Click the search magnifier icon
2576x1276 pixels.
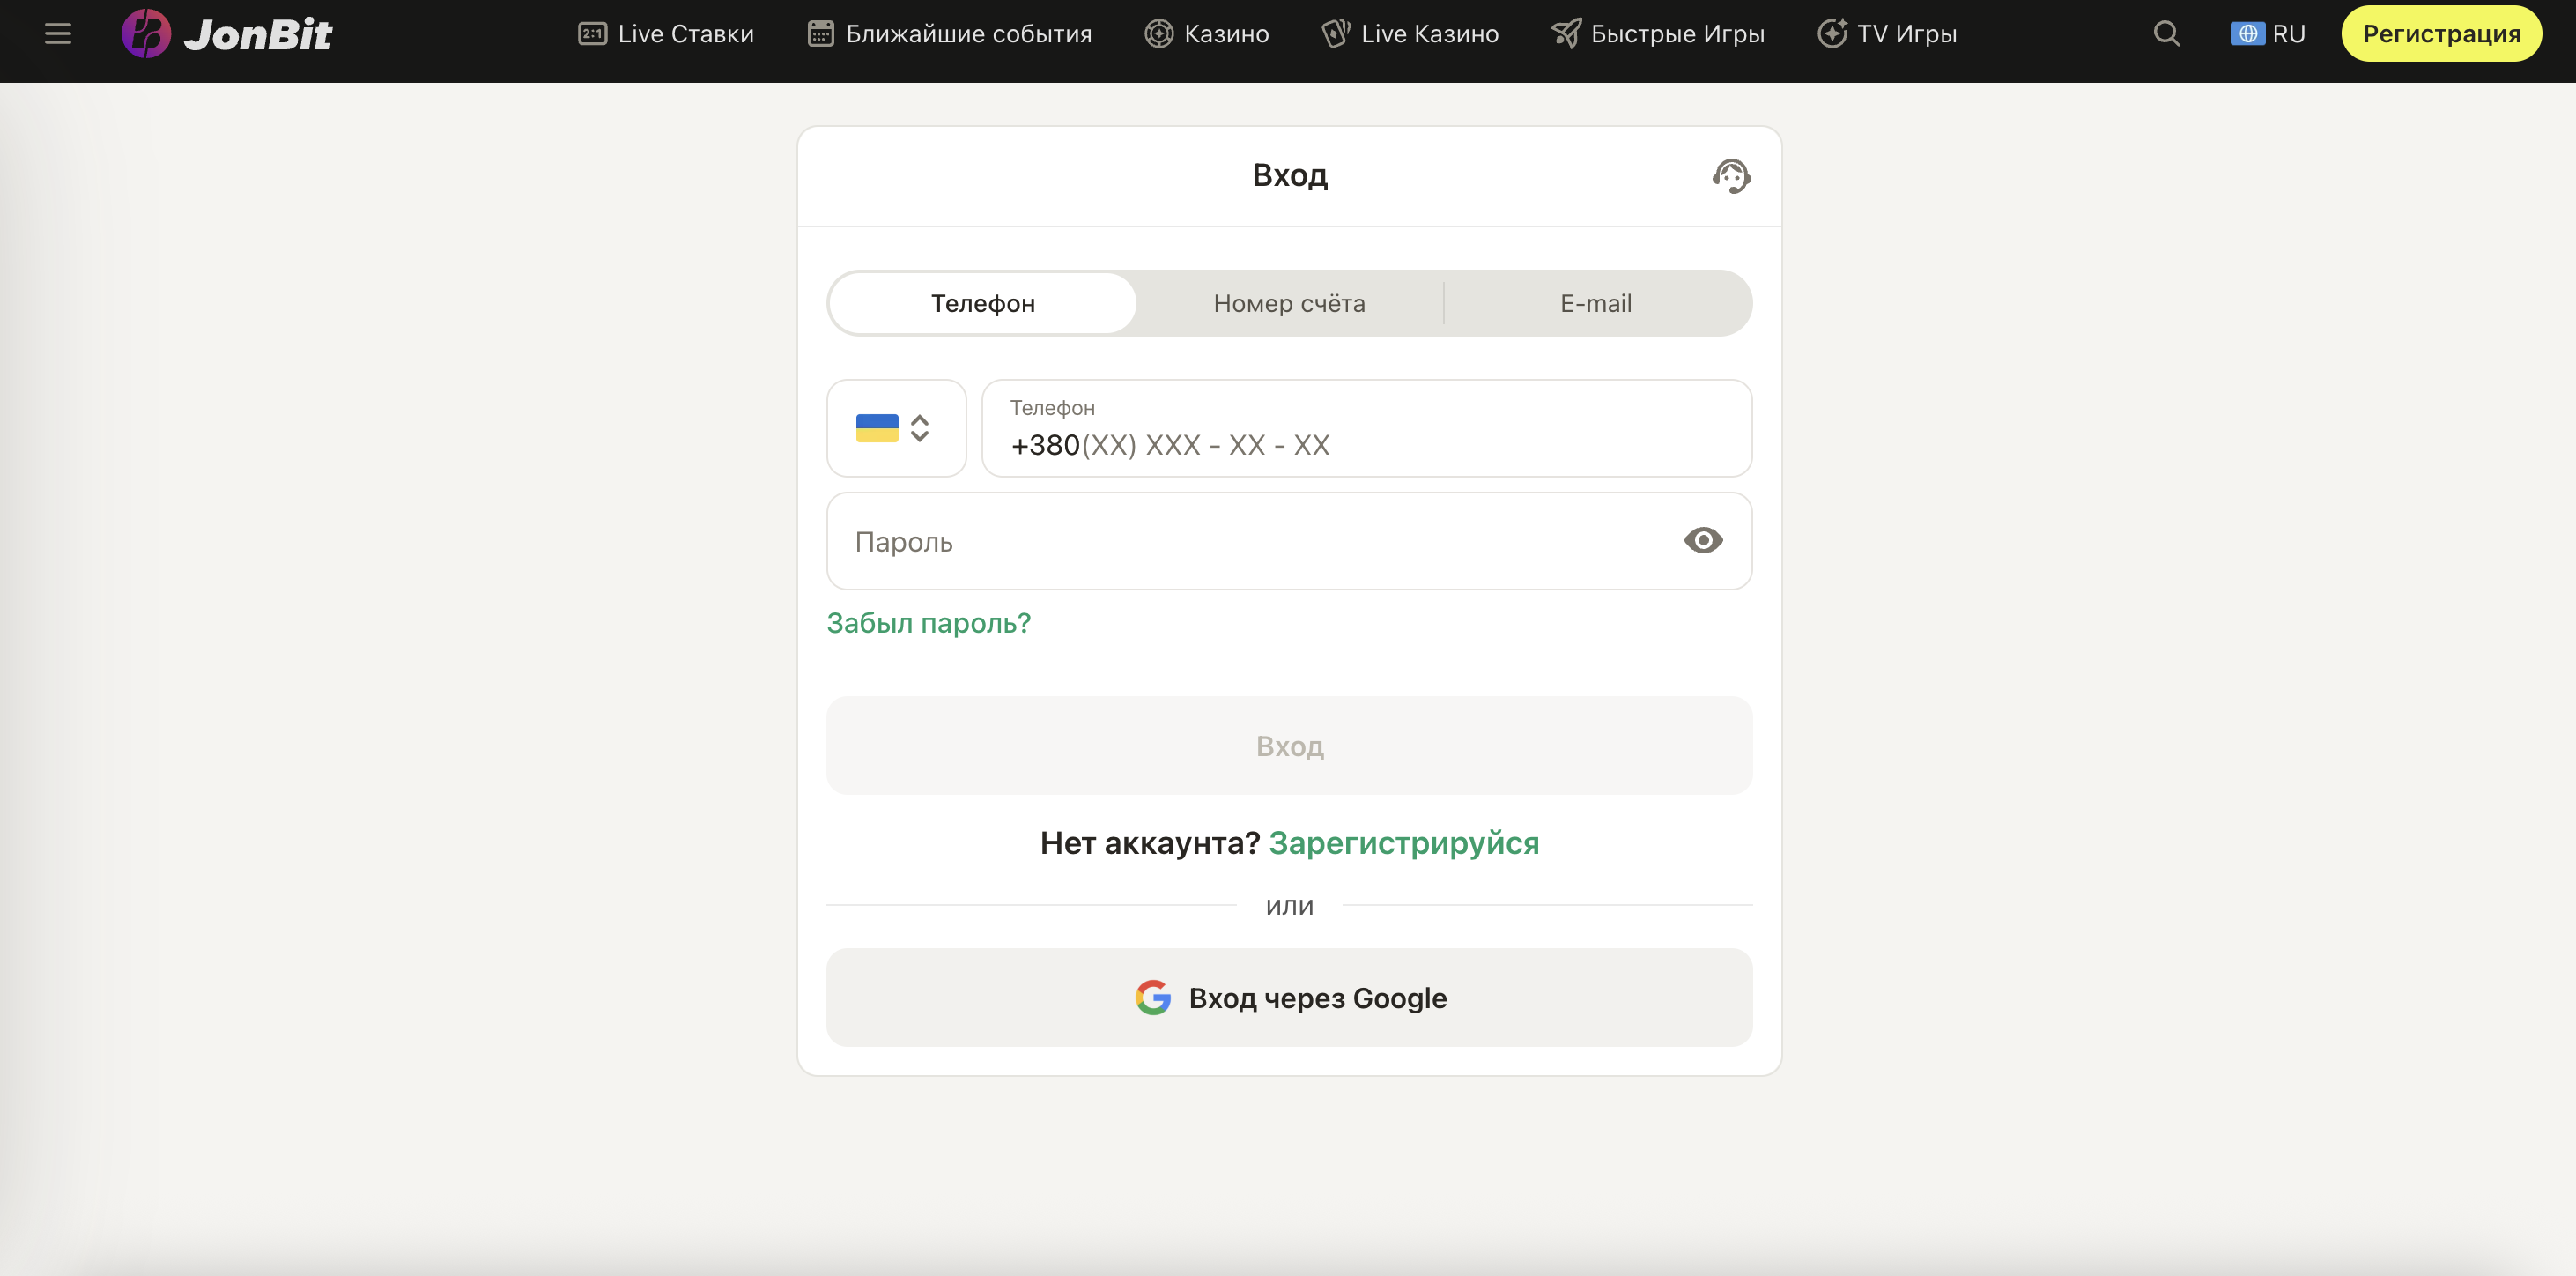pyautogui.click(x=2166, y=33)
